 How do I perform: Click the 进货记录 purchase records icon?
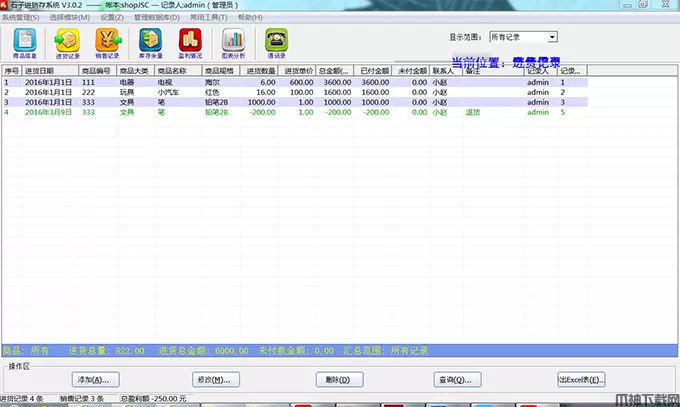click(x=67, y=42)
